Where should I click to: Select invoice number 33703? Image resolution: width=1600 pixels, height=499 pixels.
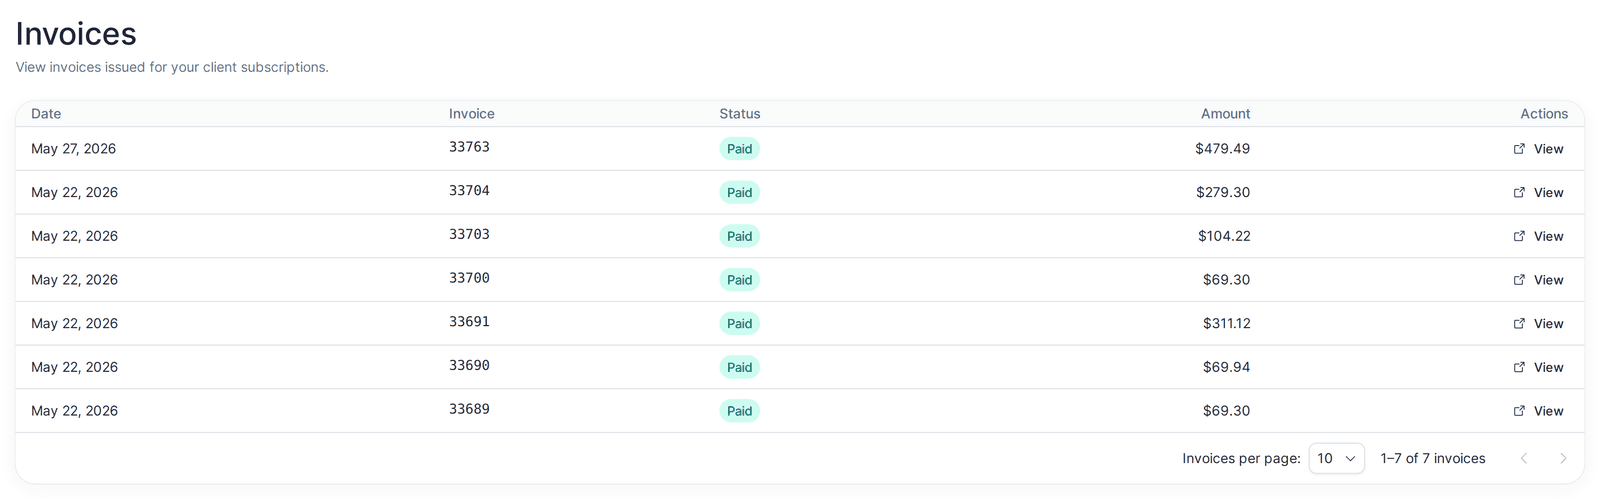[469, 234]
